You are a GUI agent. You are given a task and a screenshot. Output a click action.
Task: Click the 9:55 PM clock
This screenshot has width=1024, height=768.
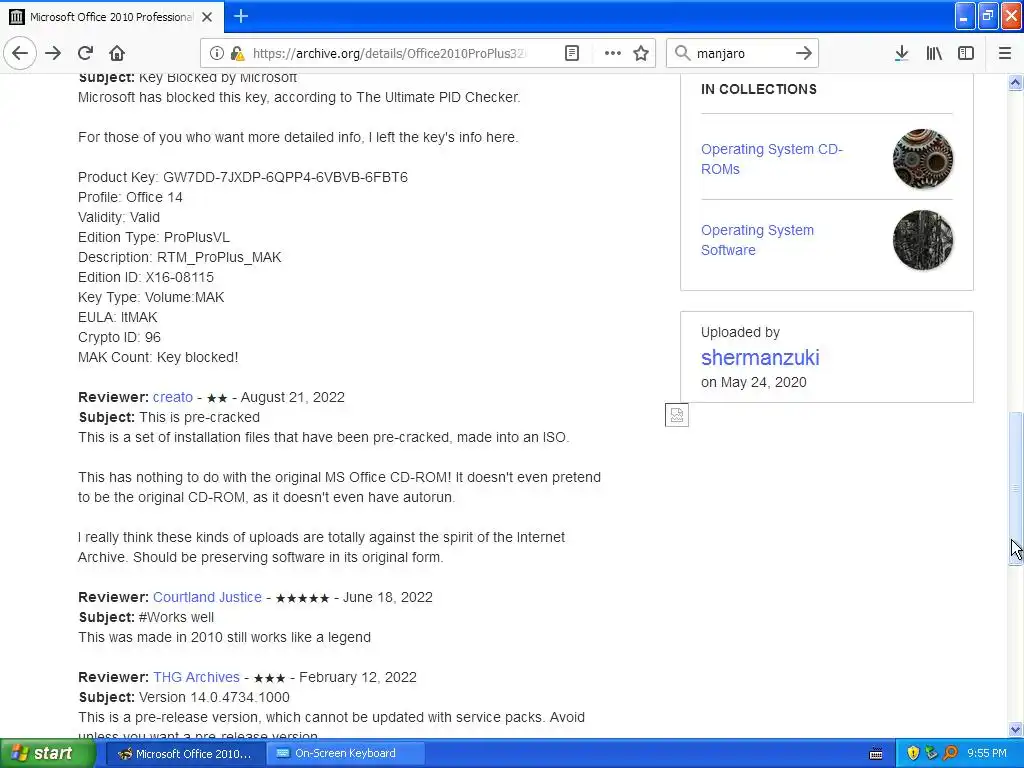click(x=986, y=753)
